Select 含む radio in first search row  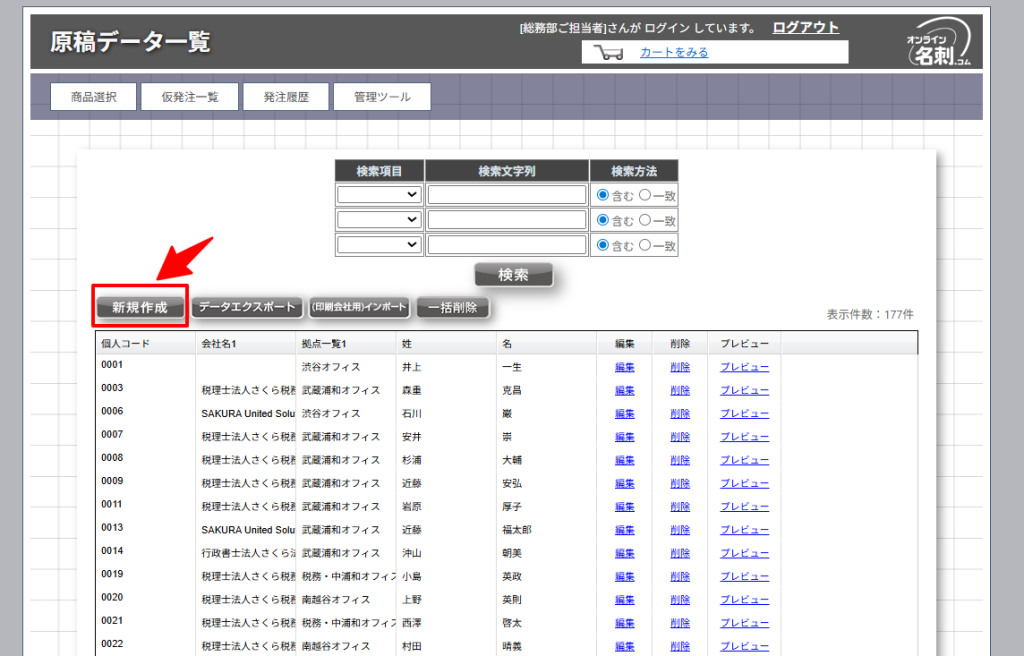coord(603,195)
